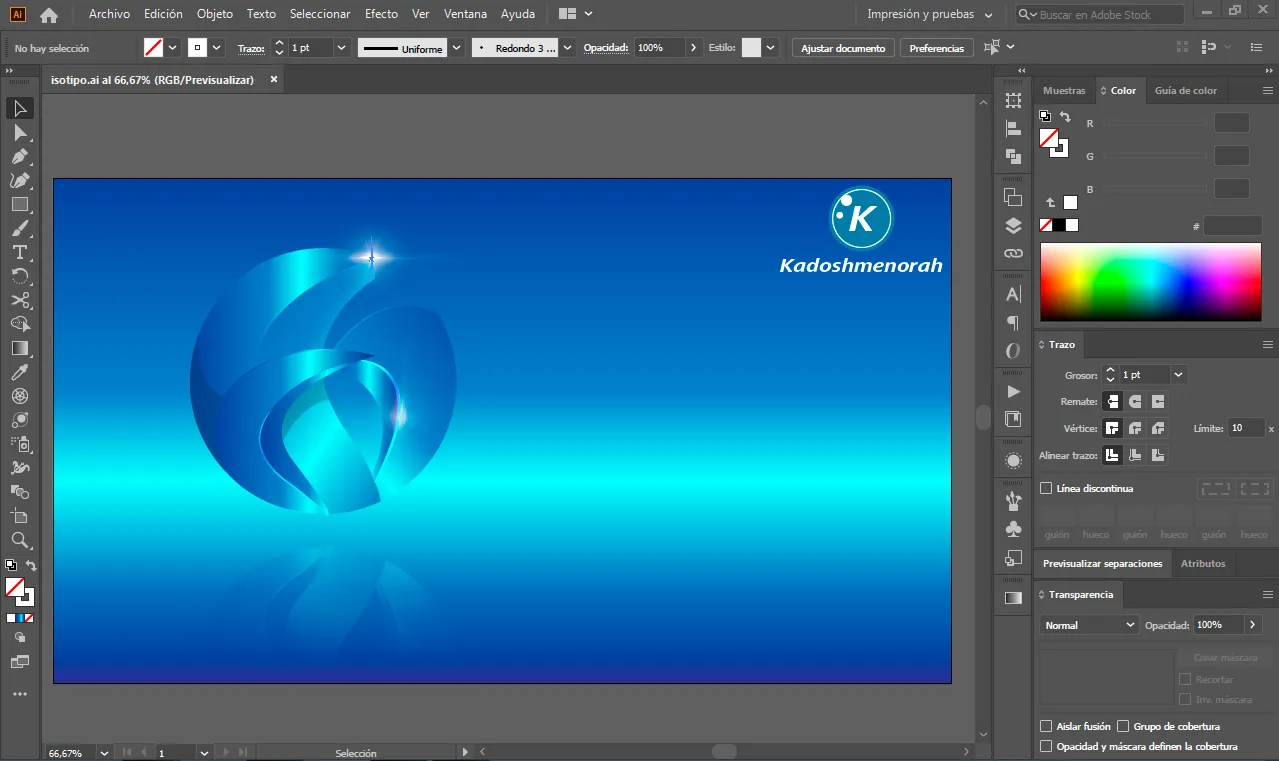This screenshot has width=1279, height=761.
Task: Open the Character panel icon
Action: point(1013,295)
